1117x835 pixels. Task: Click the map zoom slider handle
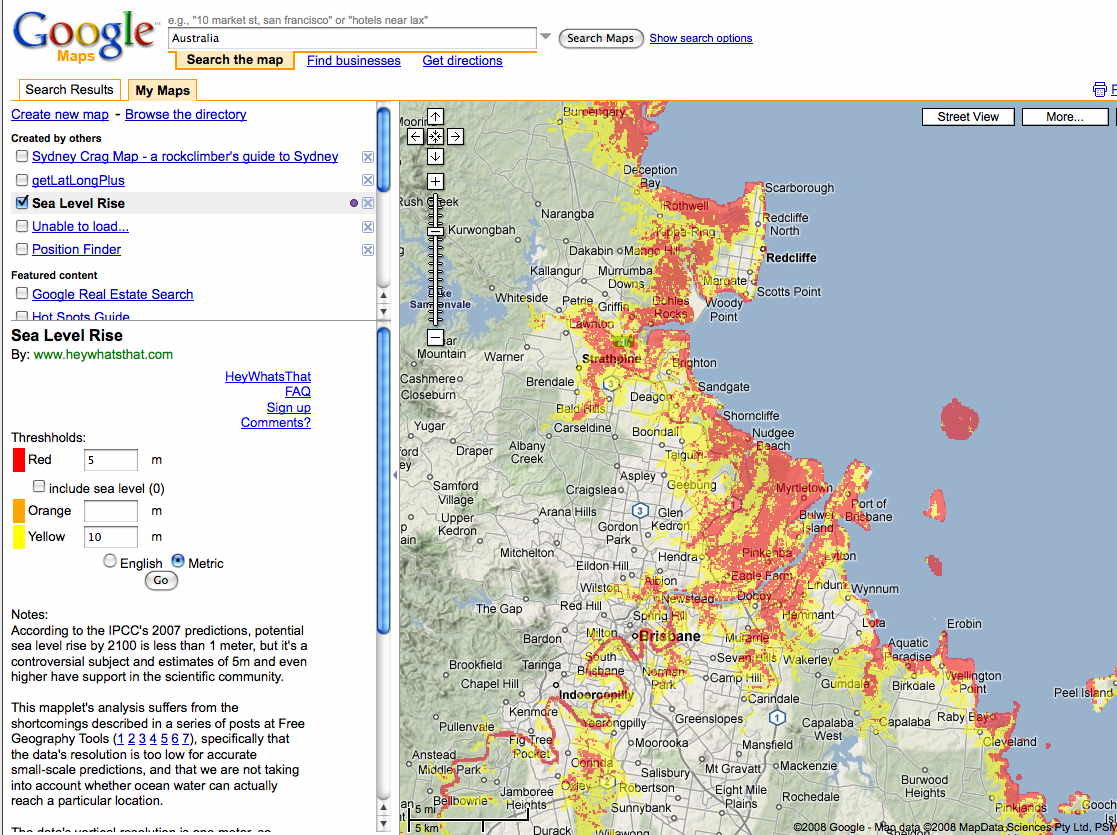(x=435, y=231)
